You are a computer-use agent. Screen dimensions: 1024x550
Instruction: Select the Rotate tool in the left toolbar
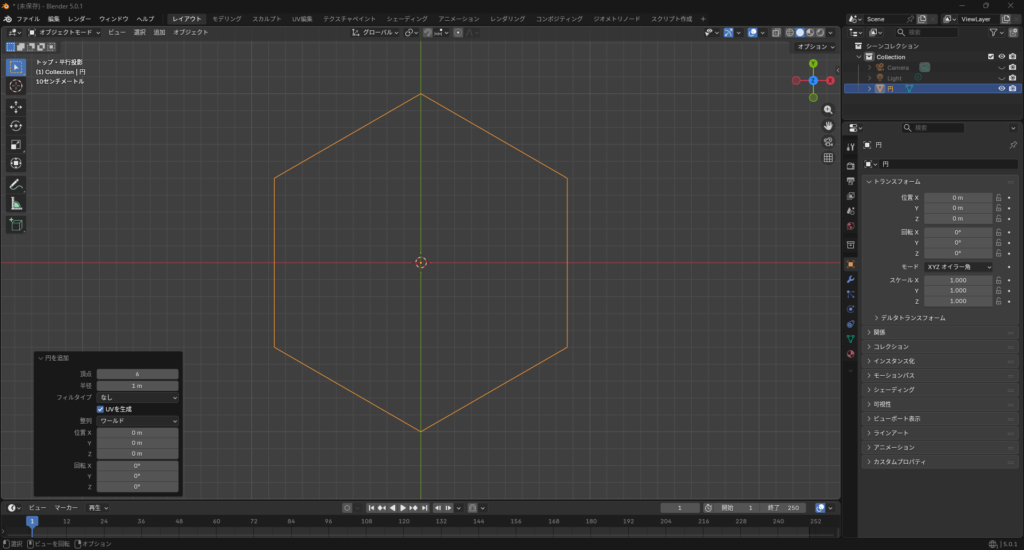tap(16, 125)
